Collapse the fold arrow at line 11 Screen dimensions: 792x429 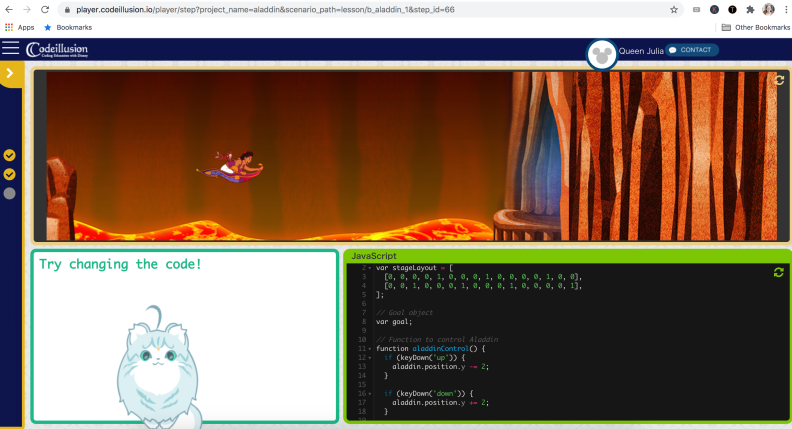tap(370, 349)
